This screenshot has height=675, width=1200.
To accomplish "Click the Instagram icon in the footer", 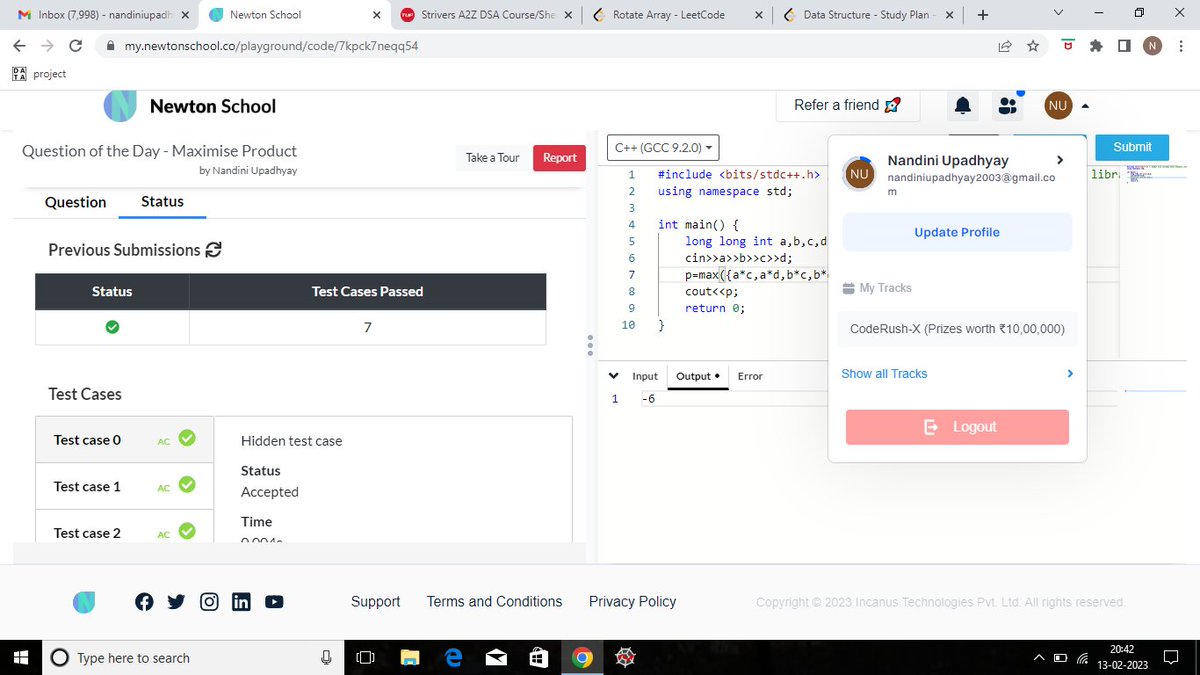I will pyautogui.click(x=209, y=601).
